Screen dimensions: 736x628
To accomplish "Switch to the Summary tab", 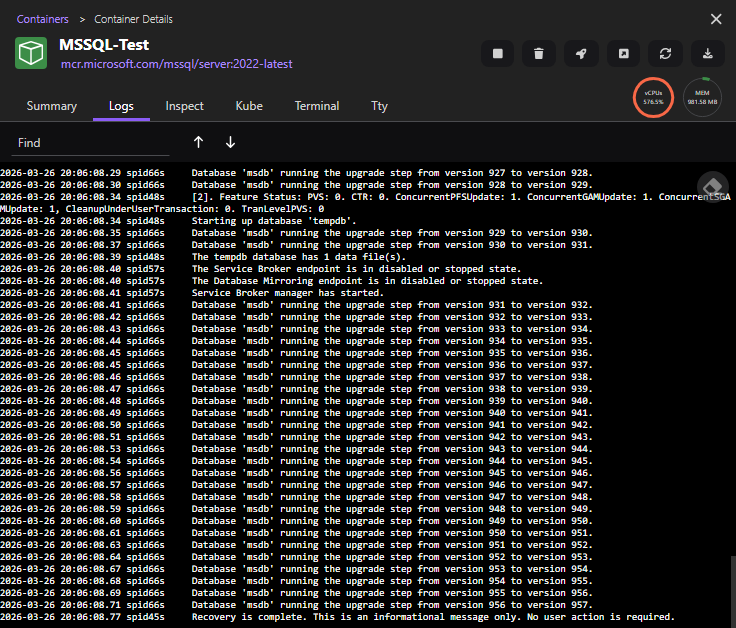I will point(52,106).
